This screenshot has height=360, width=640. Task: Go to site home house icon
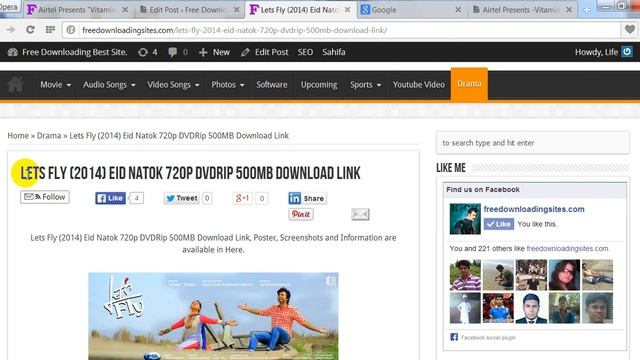click(x=16, y=84)
